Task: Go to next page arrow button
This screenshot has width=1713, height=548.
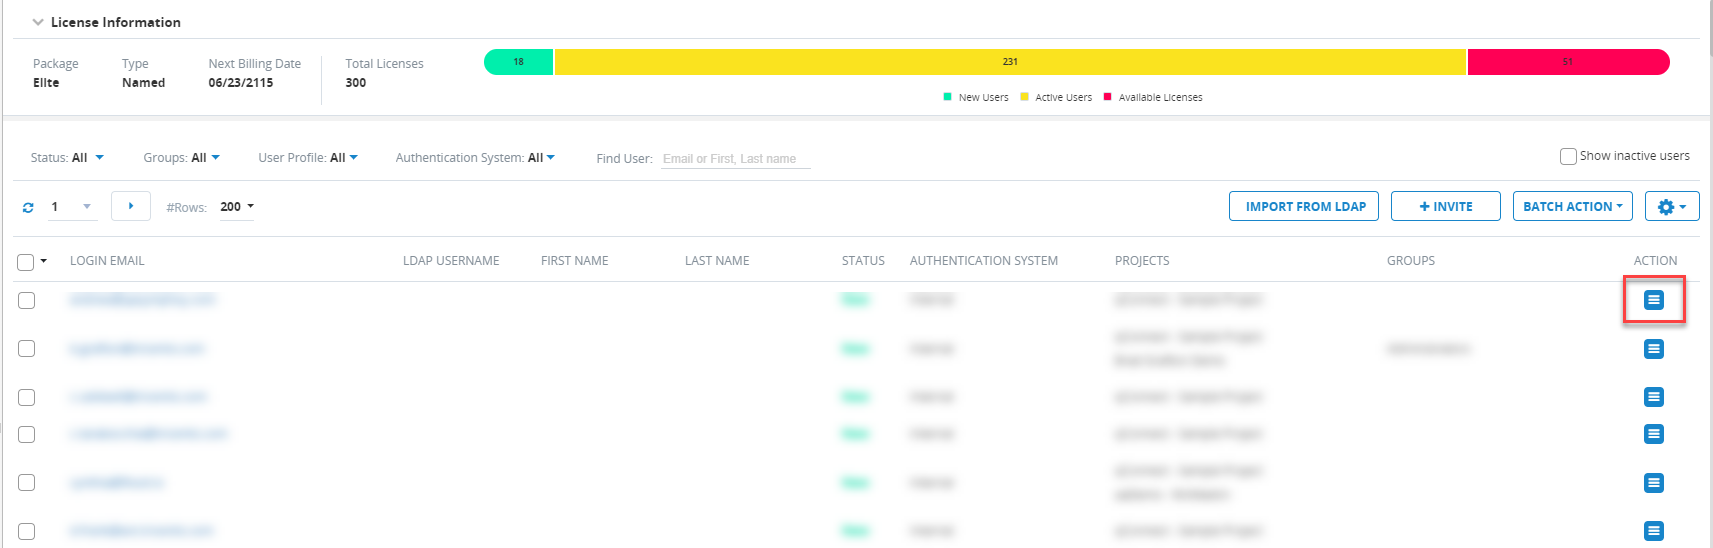Action: click(x=131, y=206)
